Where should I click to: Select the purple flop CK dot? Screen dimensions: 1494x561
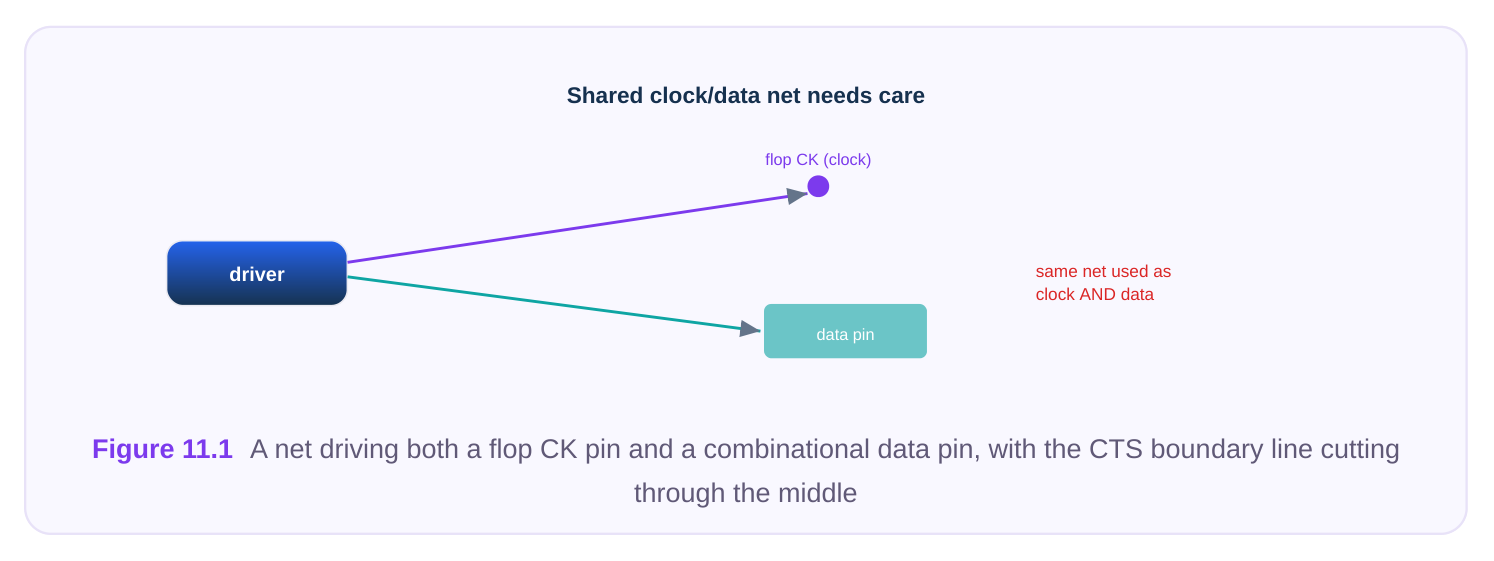coord(818,186)
